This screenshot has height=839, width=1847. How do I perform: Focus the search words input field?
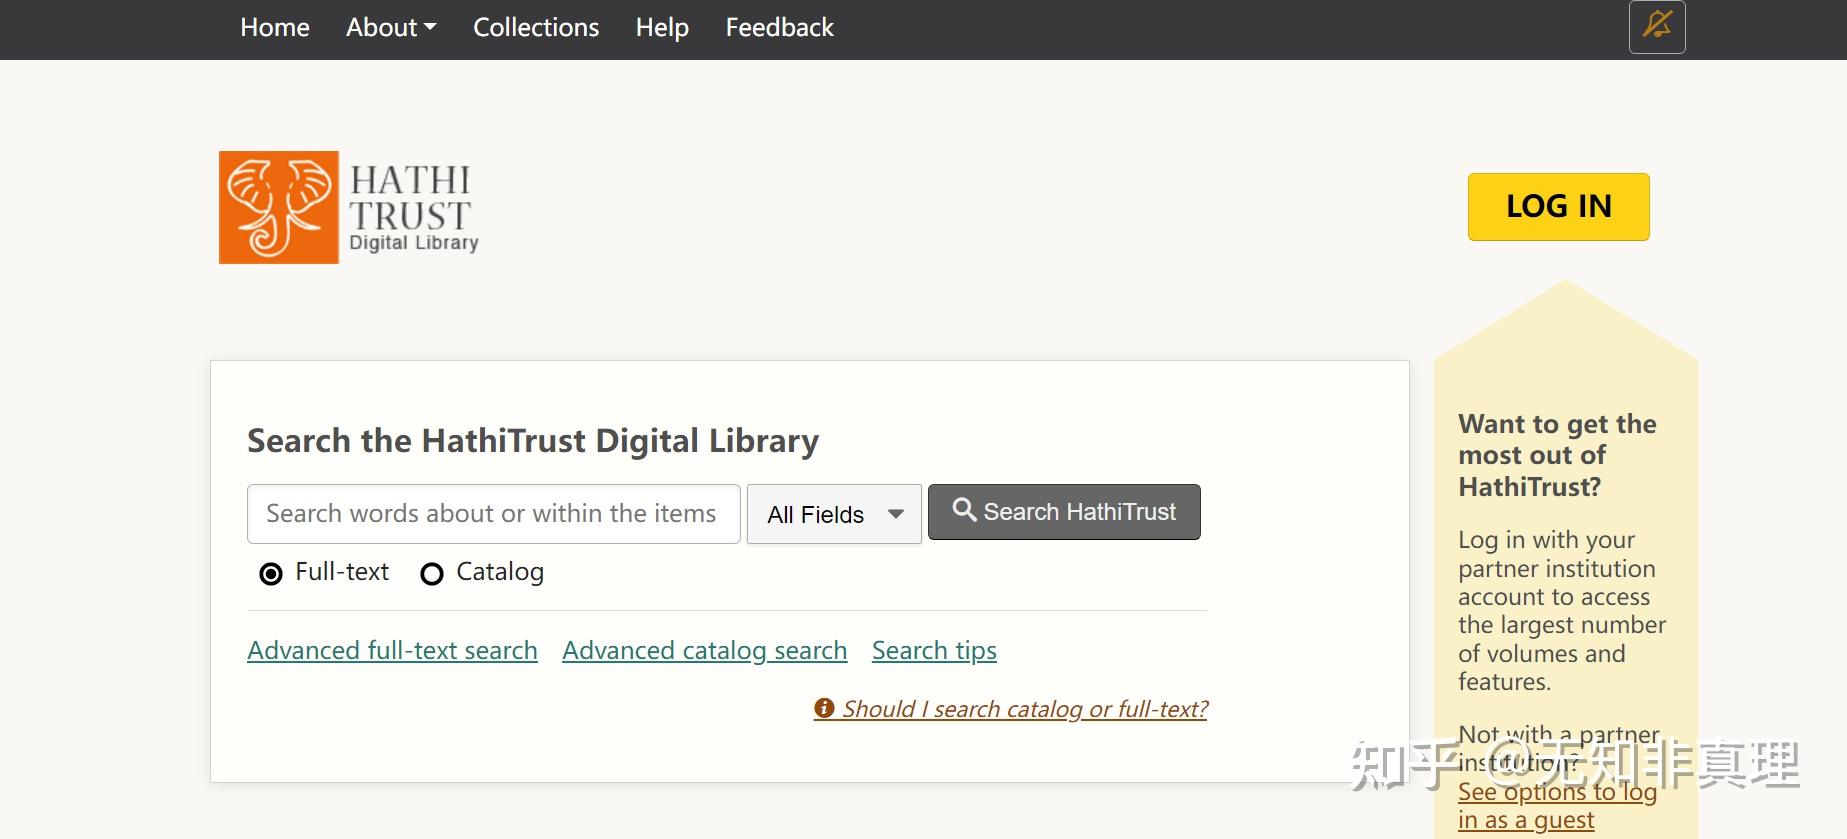pyautogui.click(x=493, y=514)
